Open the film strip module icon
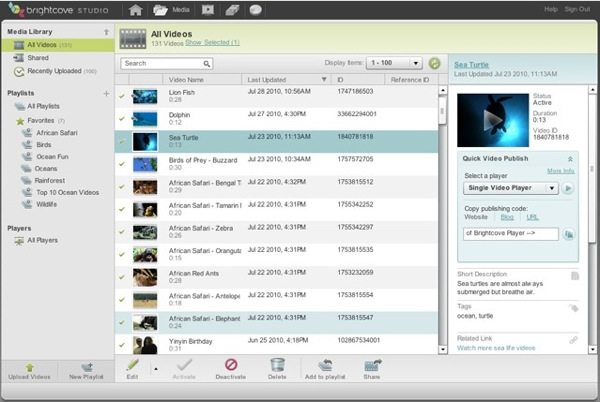Screen dimensions: 600x402 point(208,10)
